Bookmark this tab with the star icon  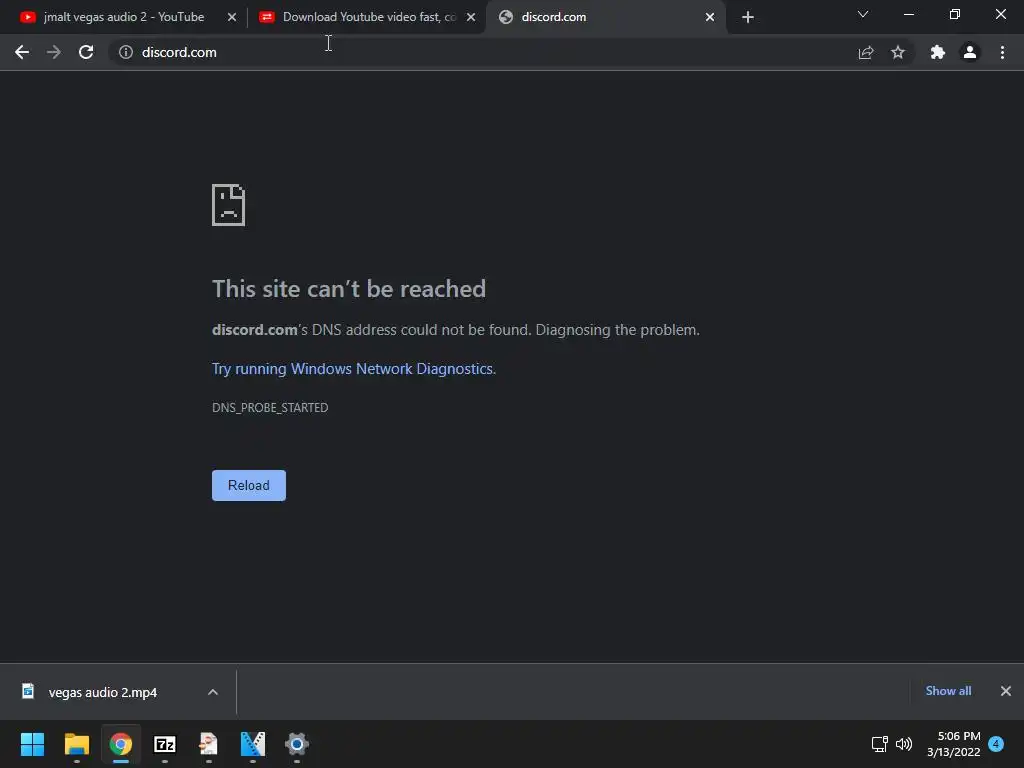click(x=898, y=52)
